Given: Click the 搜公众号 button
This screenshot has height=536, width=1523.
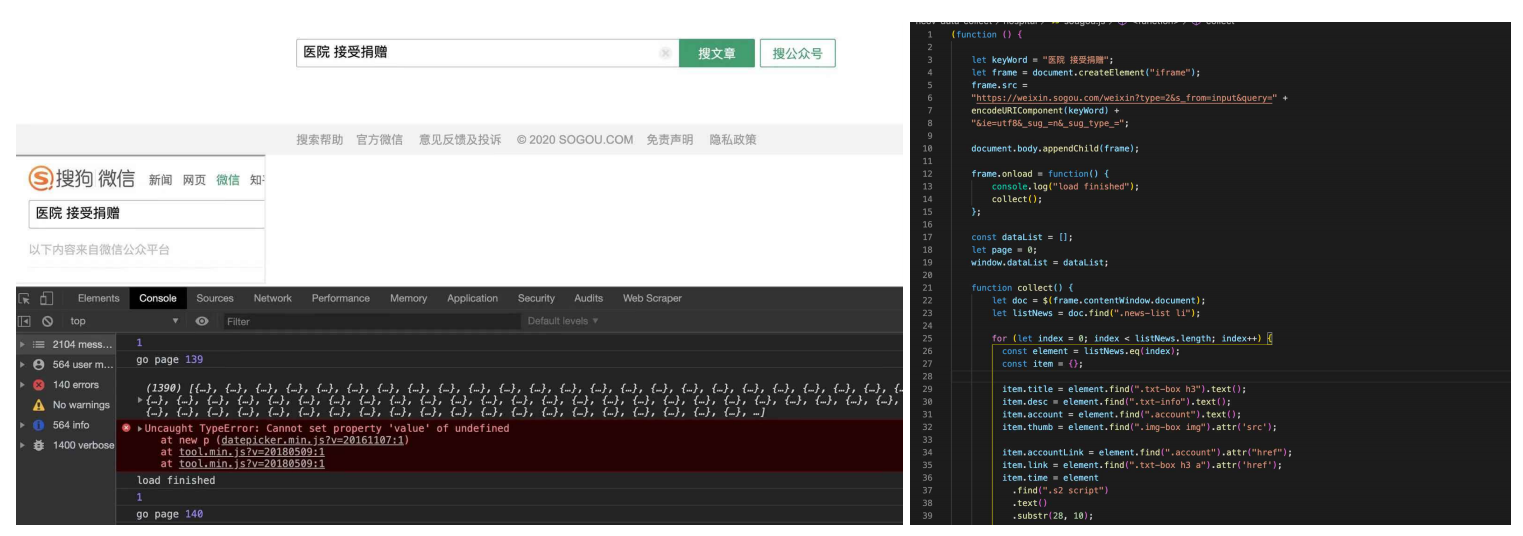Looking at the screenshot, I should click(x=797, y=53).
